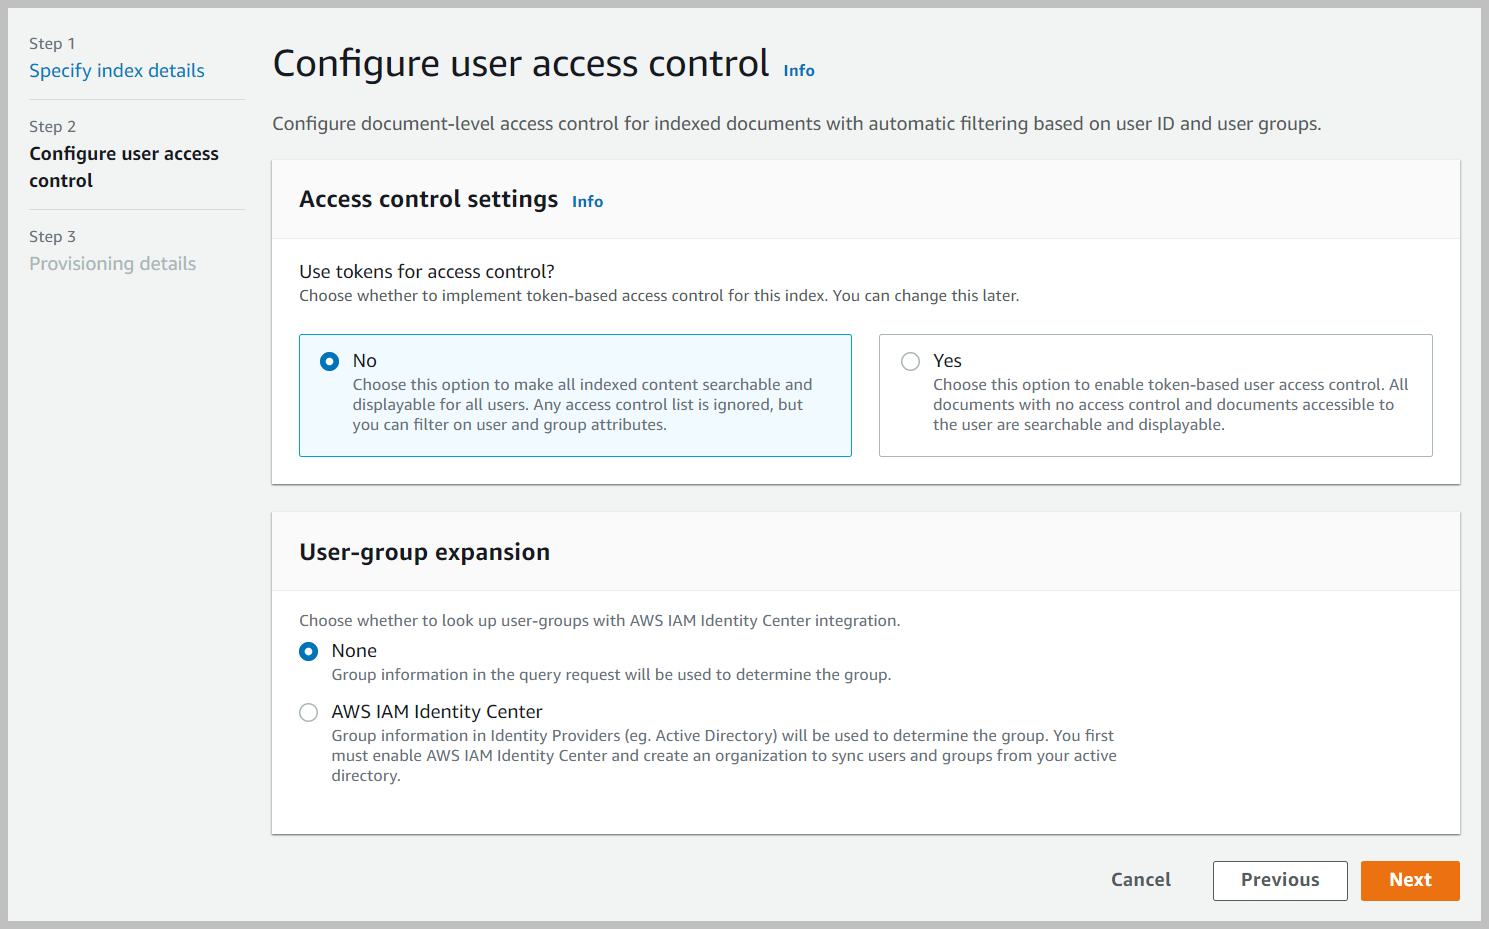Open the Info link beside the page title
1489x929 pixels.
pyautogui.click(x=799, y=70)
